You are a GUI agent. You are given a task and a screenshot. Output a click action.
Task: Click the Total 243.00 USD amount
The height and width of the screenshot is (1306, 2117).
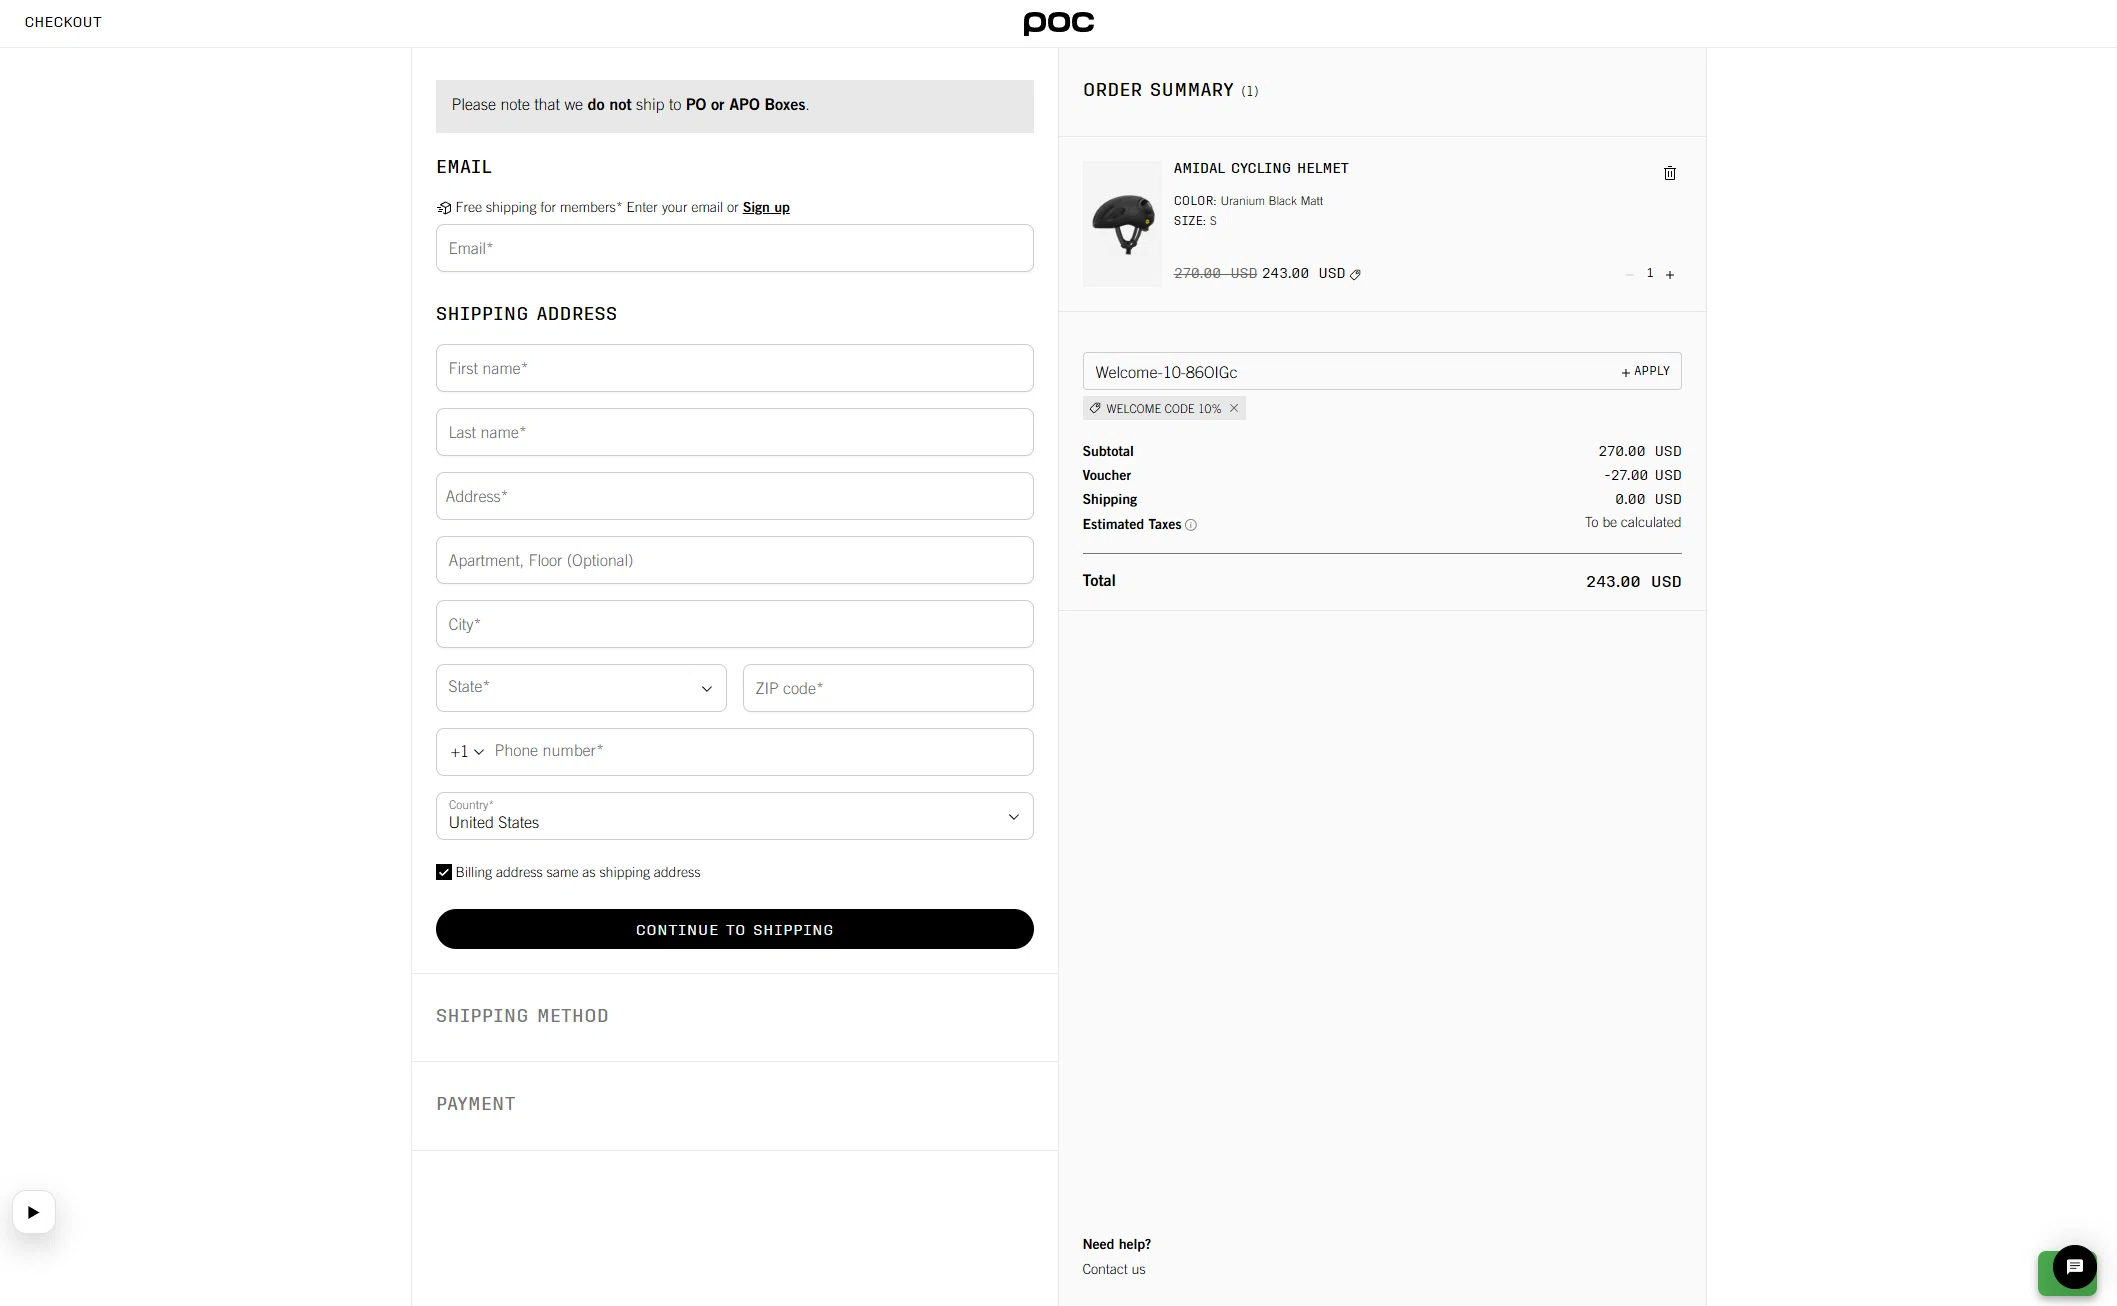pos(1633,582)
